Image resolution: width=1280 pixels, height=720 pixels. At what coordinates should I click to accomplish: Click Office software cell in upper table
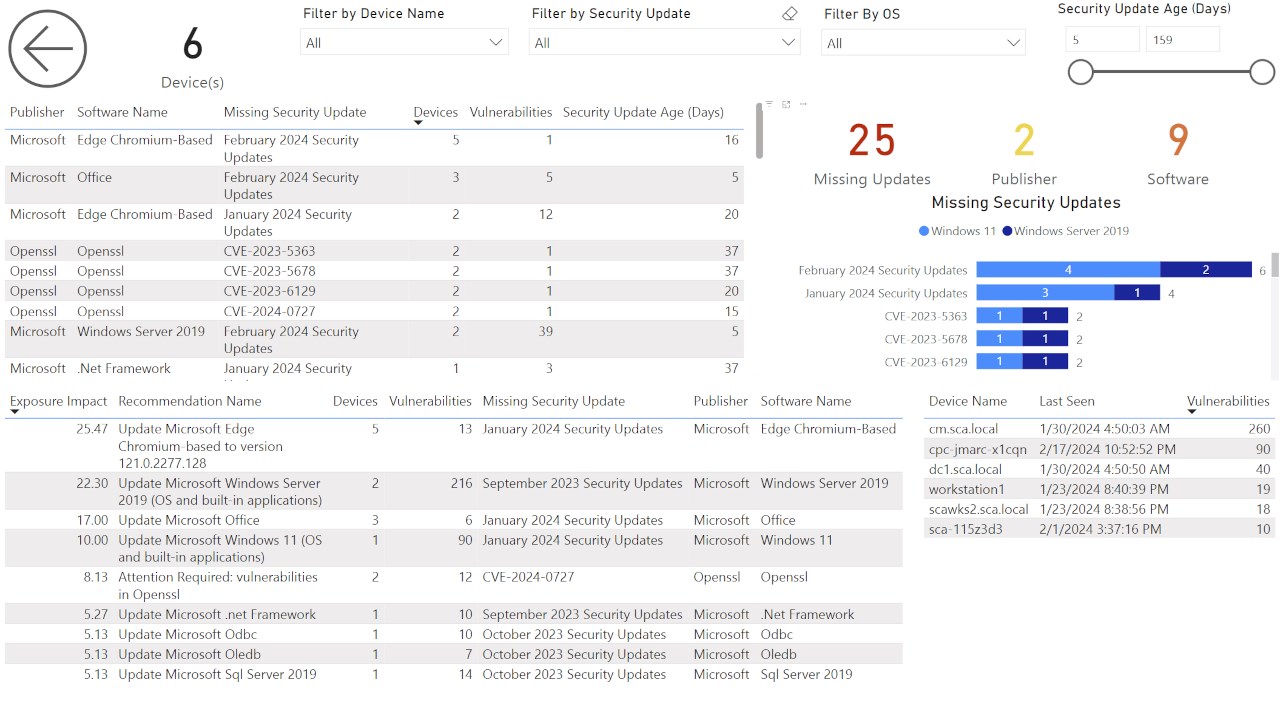click(95, 177)
